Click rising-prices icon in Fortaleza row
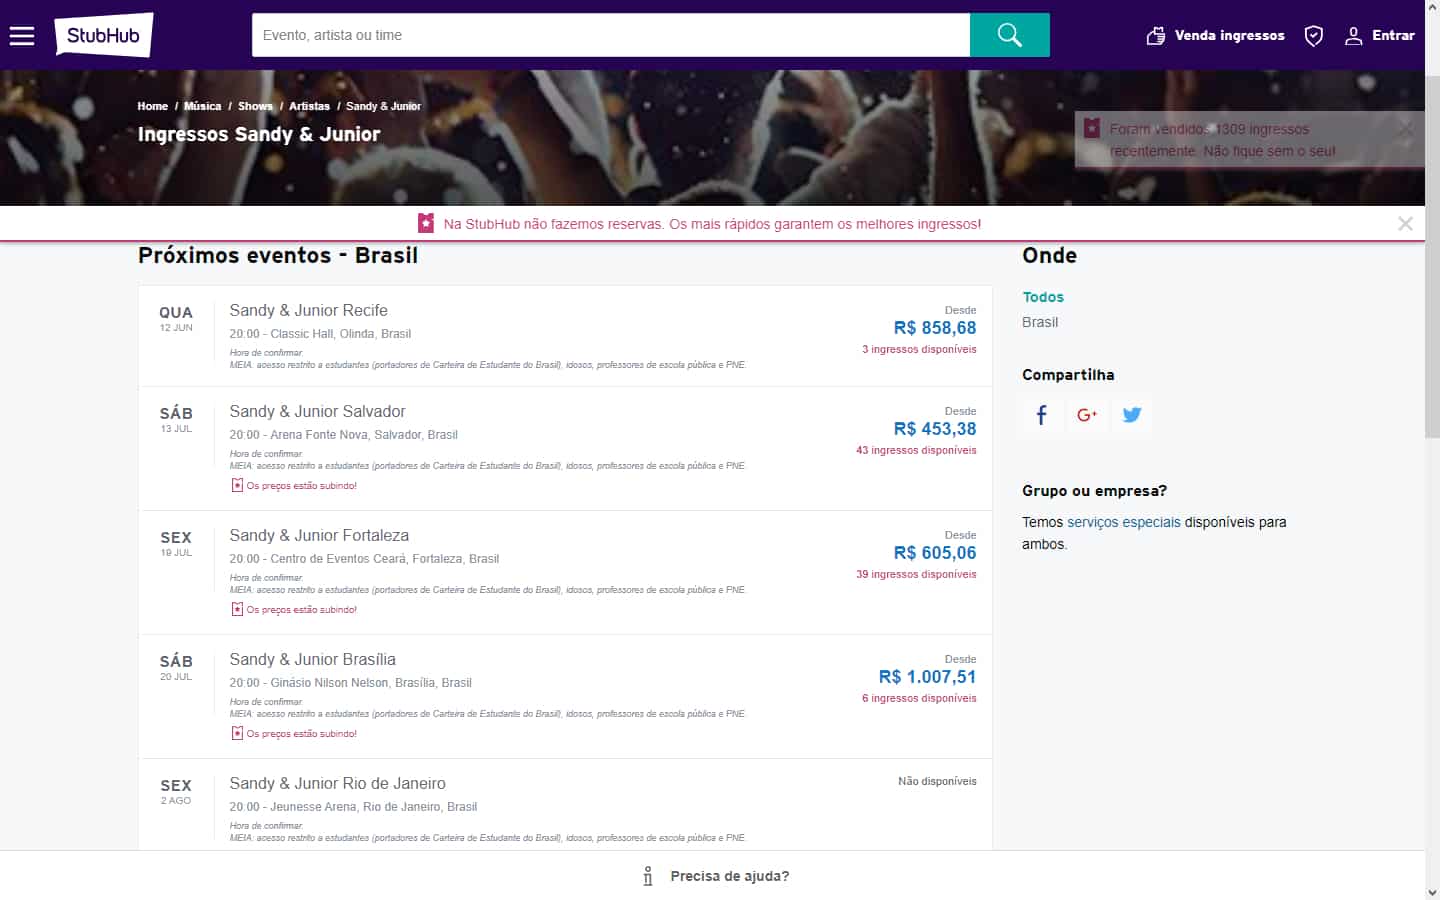The width and height of the screenshot is (1440, 900). click(x=237, y=609)
